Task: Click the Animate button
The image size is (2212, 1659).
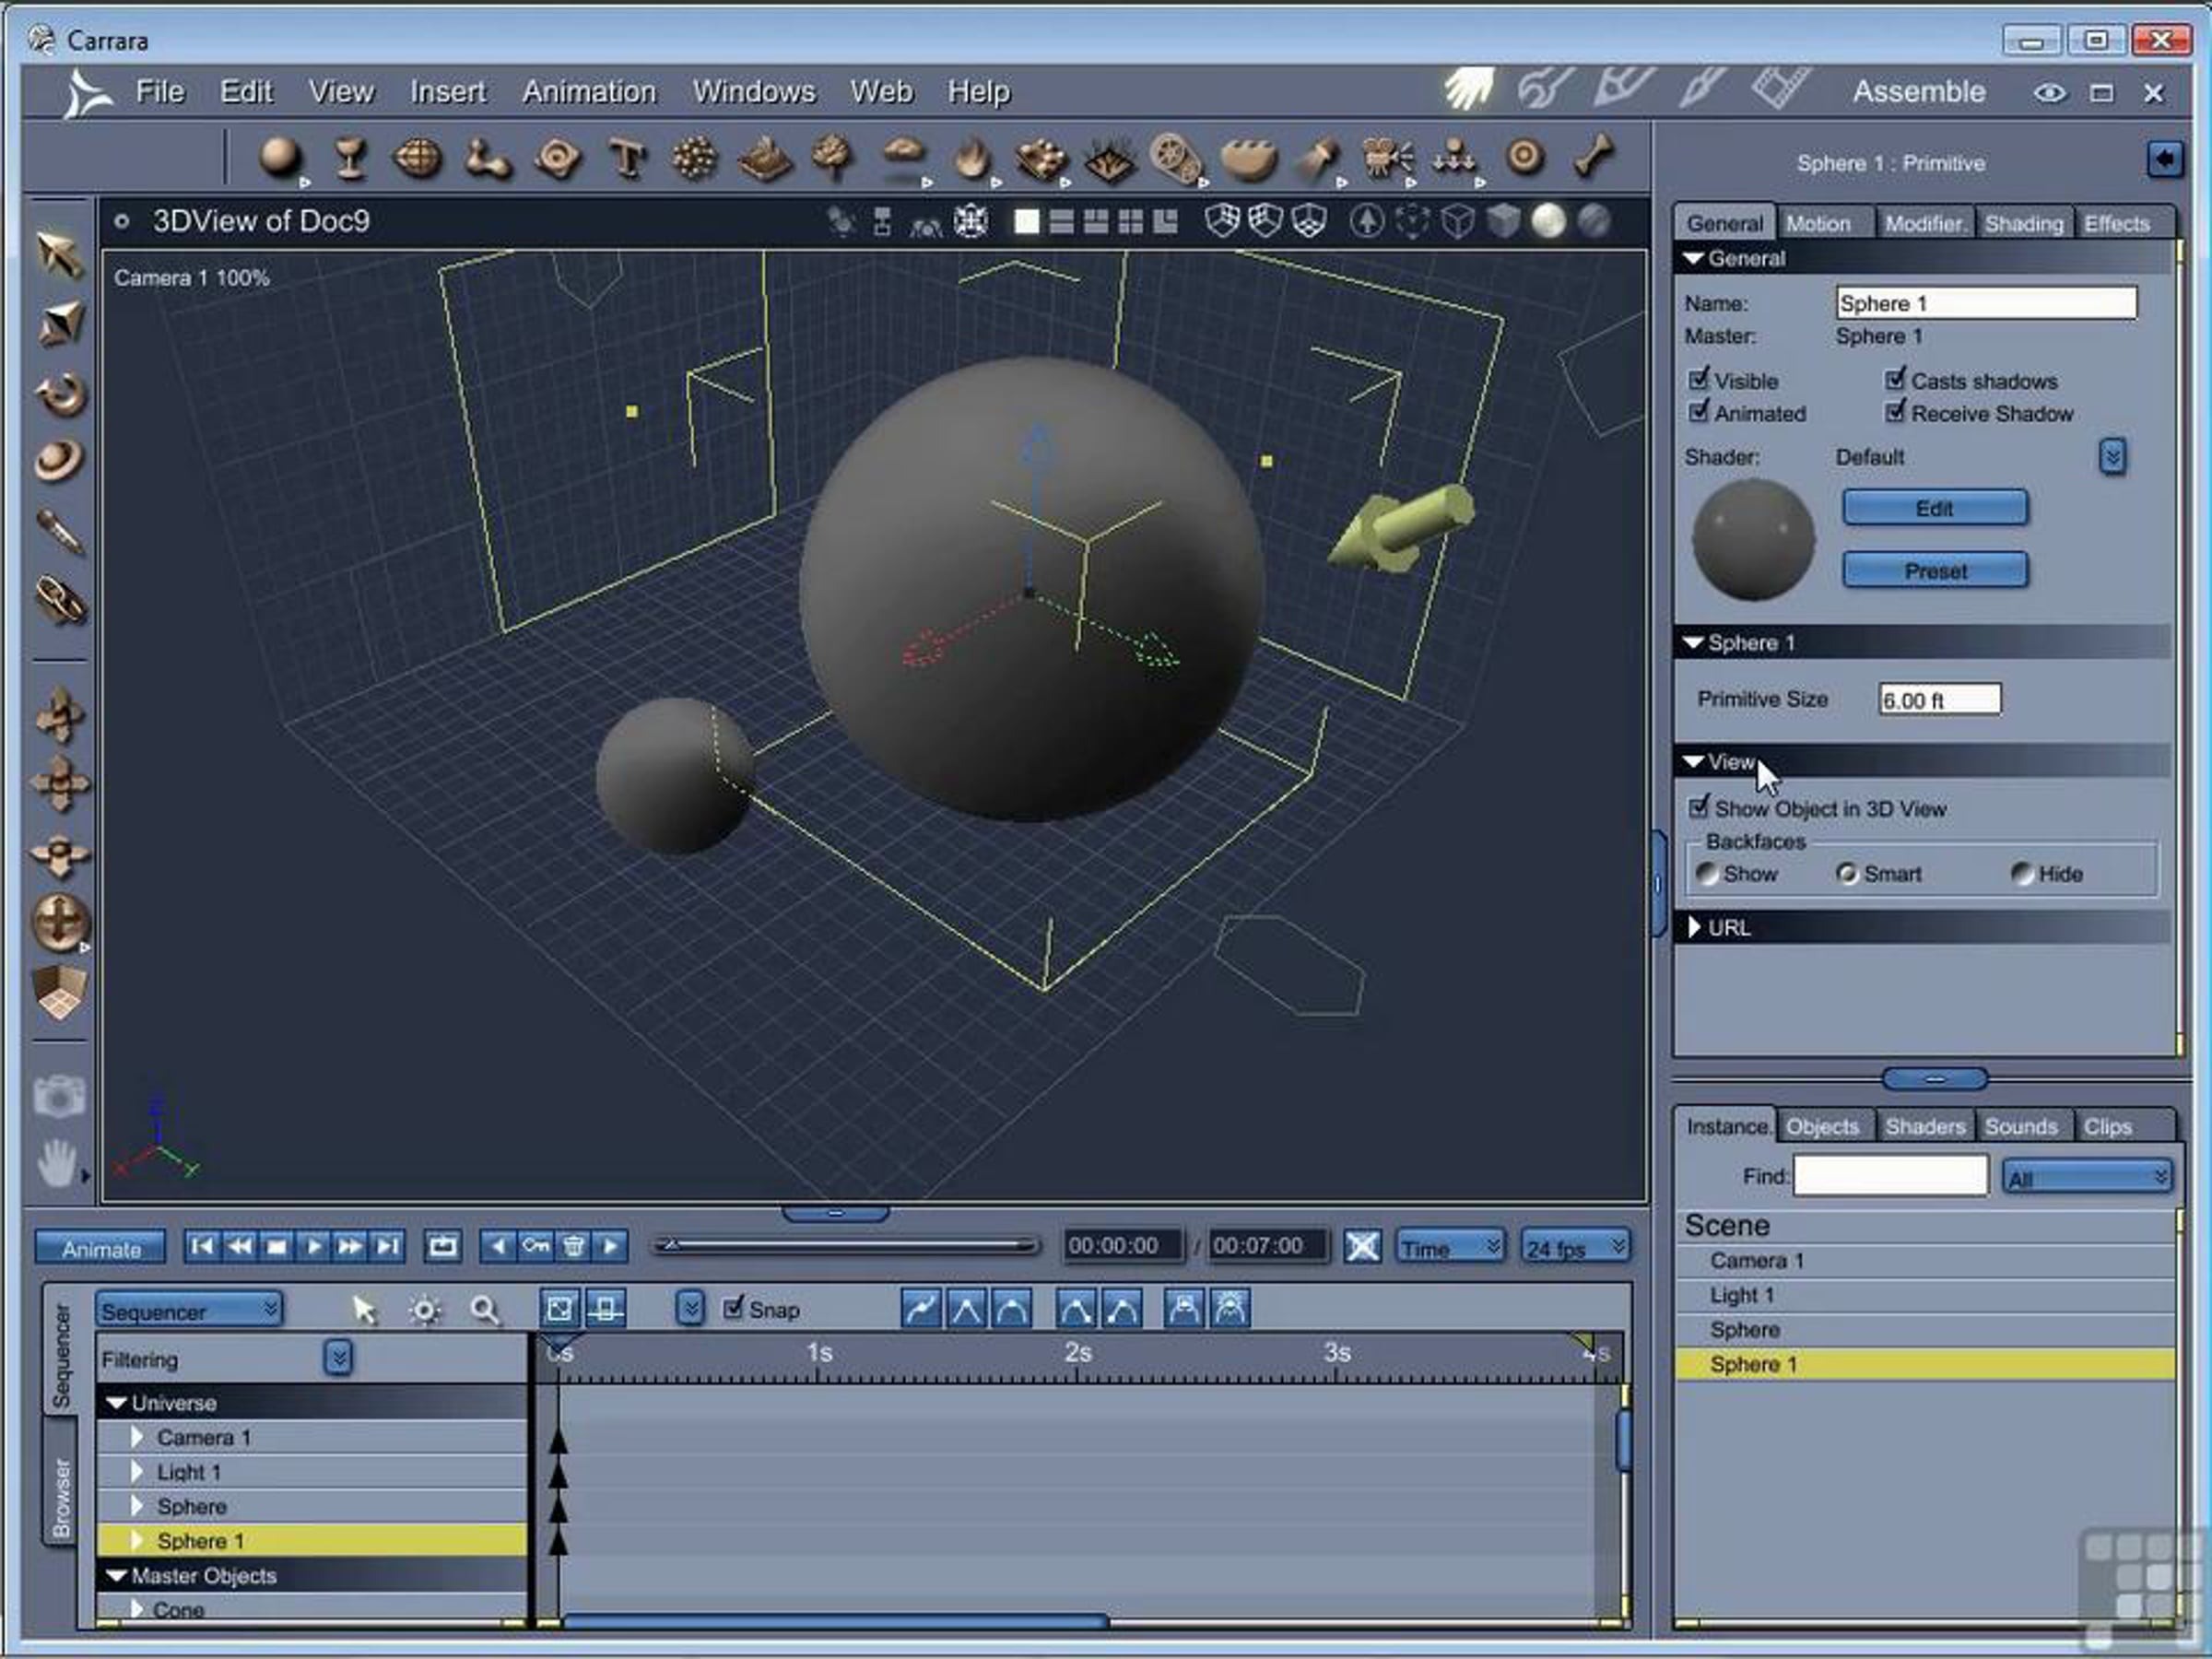Action: [x=101, y=1249]
